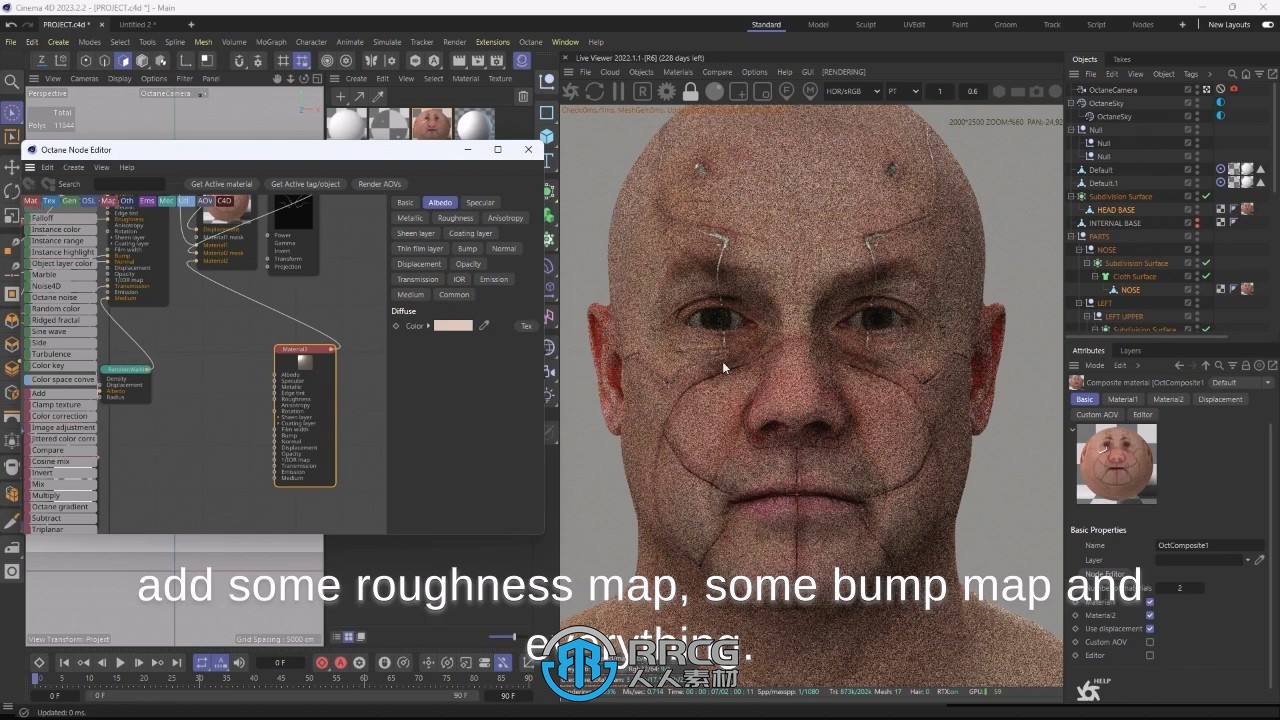
Task: Enable render region tool in Live Viewer
Action: pyautogui.click(x=738, y=91)
